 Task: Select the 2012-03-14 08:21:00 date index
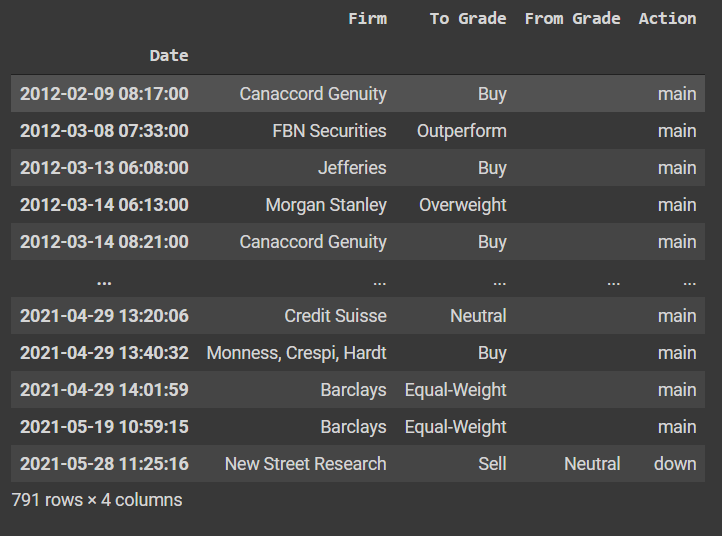pos(104,242)
